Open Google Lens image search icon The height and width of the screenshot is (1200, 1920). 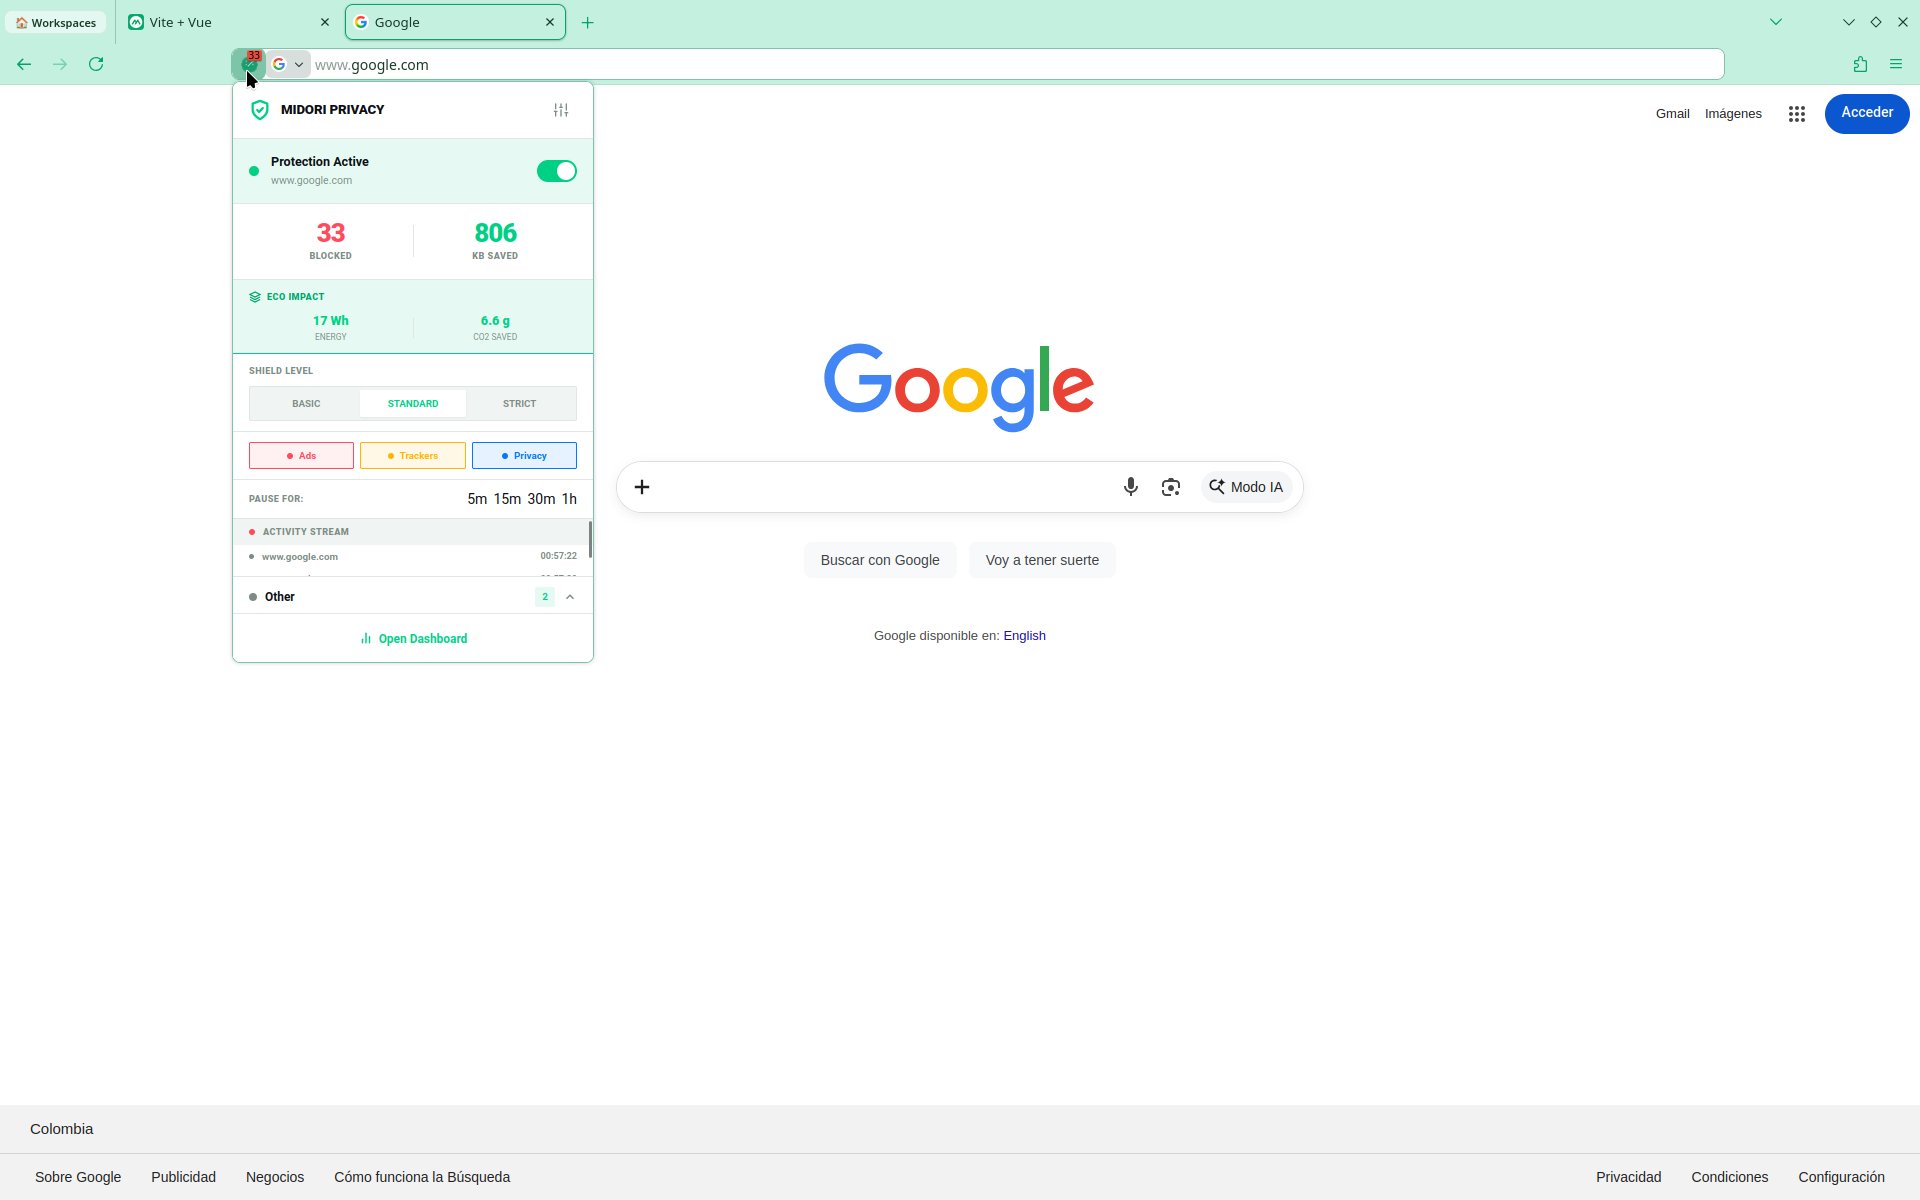point(1170,487)
